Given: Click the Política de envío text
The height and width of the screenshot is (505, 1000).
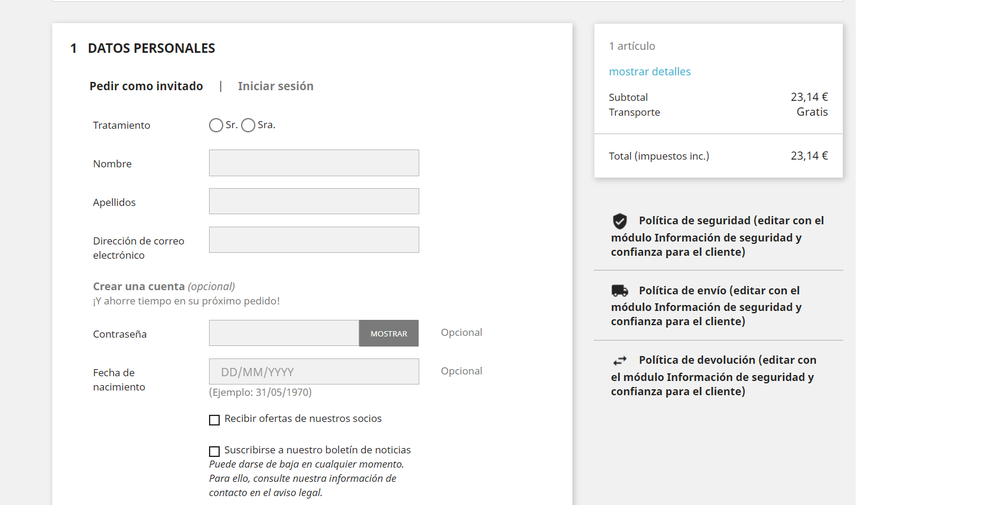Looking at the screenshot, I should 707,305.
